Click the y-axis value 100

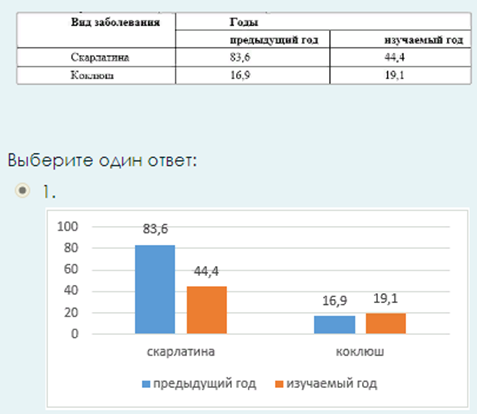click(68, 227)
